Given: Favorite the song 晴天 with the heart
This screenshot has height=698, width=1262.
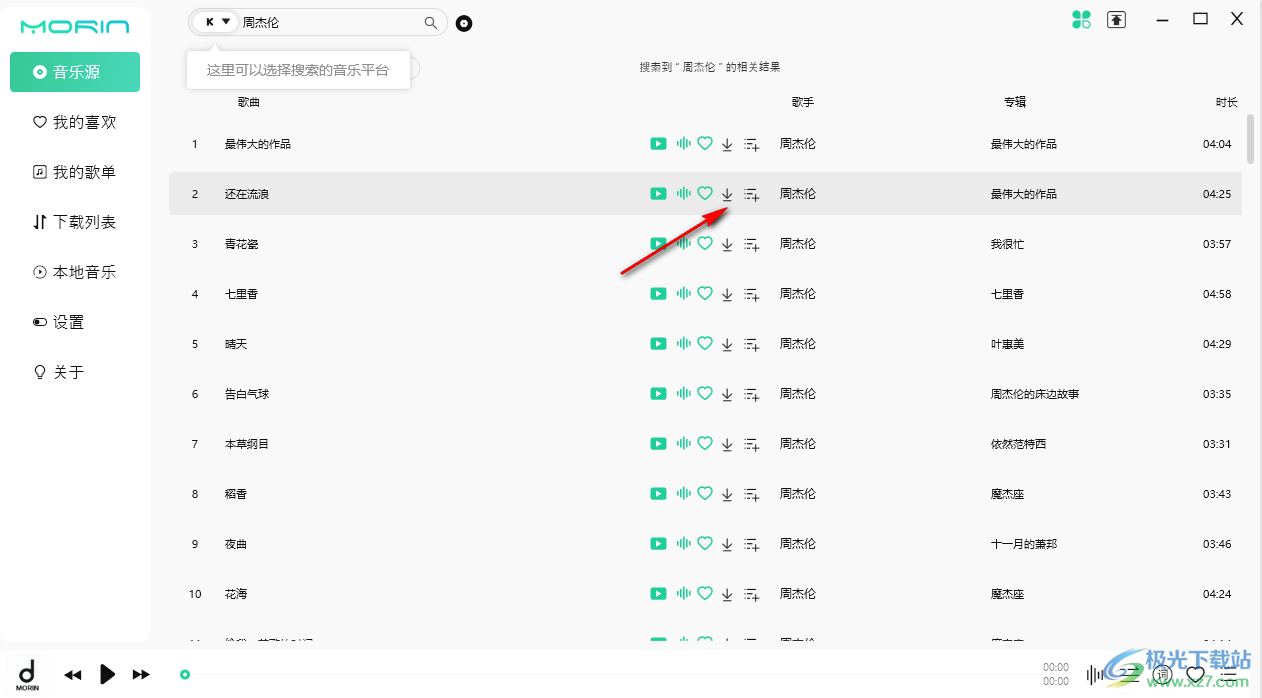Looking at the screenshot, I should coord(705,344).
